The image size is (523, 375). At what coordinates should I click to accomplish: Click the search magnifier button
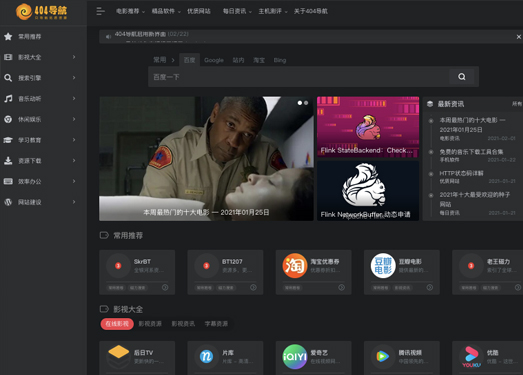coord(462,77)
